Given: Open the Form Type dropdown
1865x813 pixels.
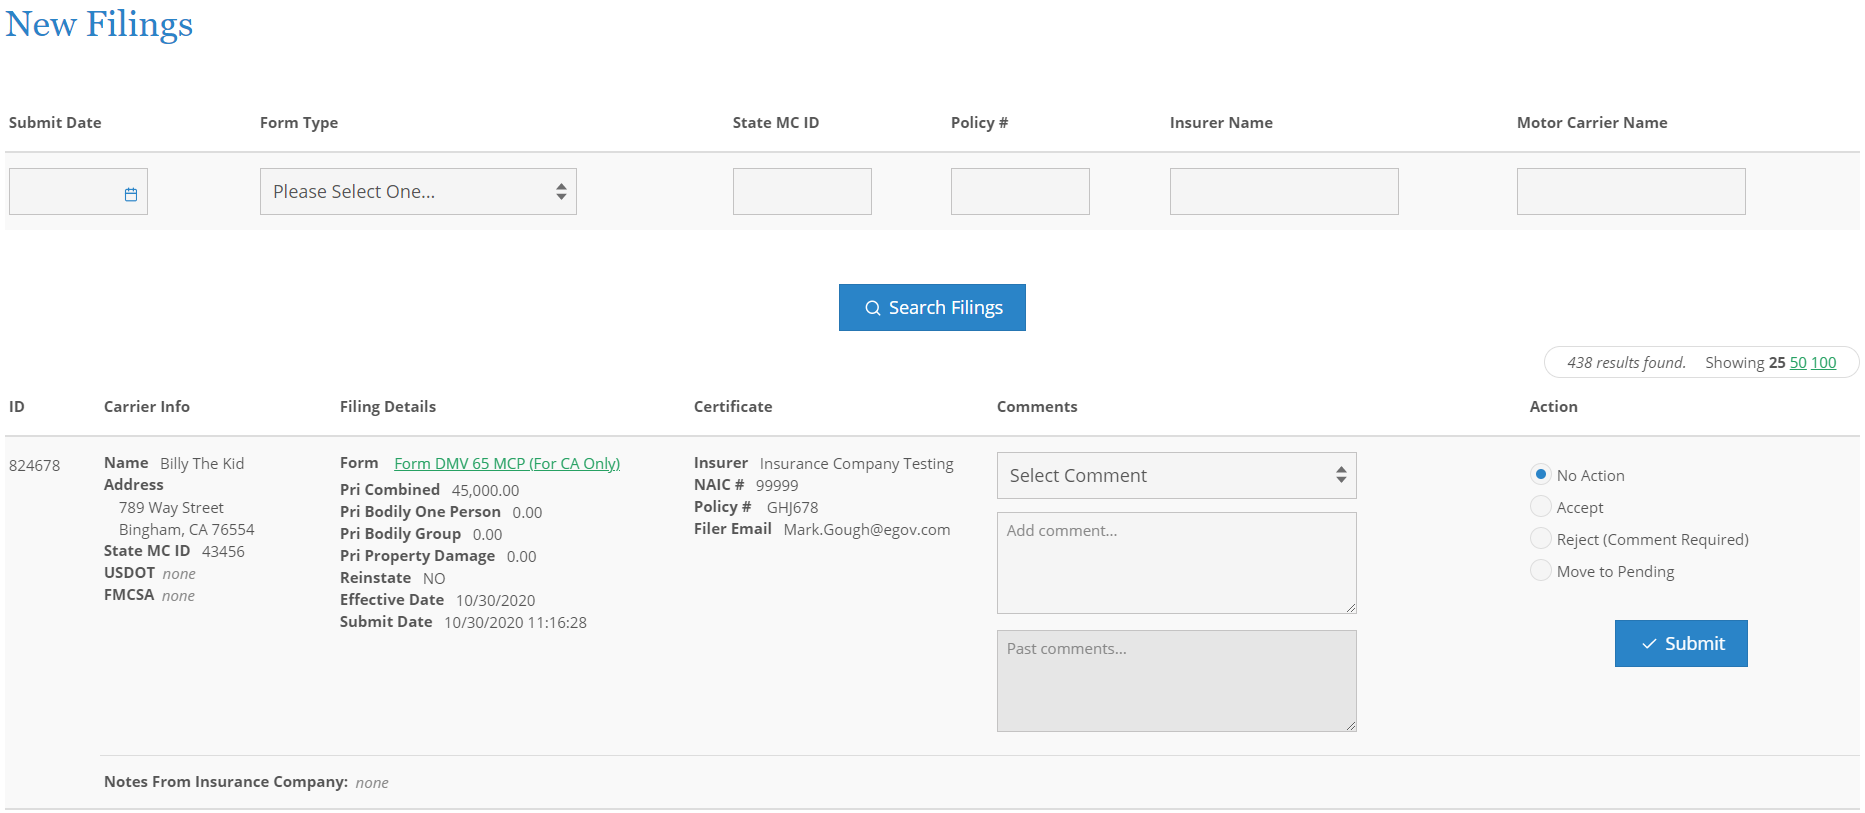Looking at the screenshot, I should [x=418, y=191].
